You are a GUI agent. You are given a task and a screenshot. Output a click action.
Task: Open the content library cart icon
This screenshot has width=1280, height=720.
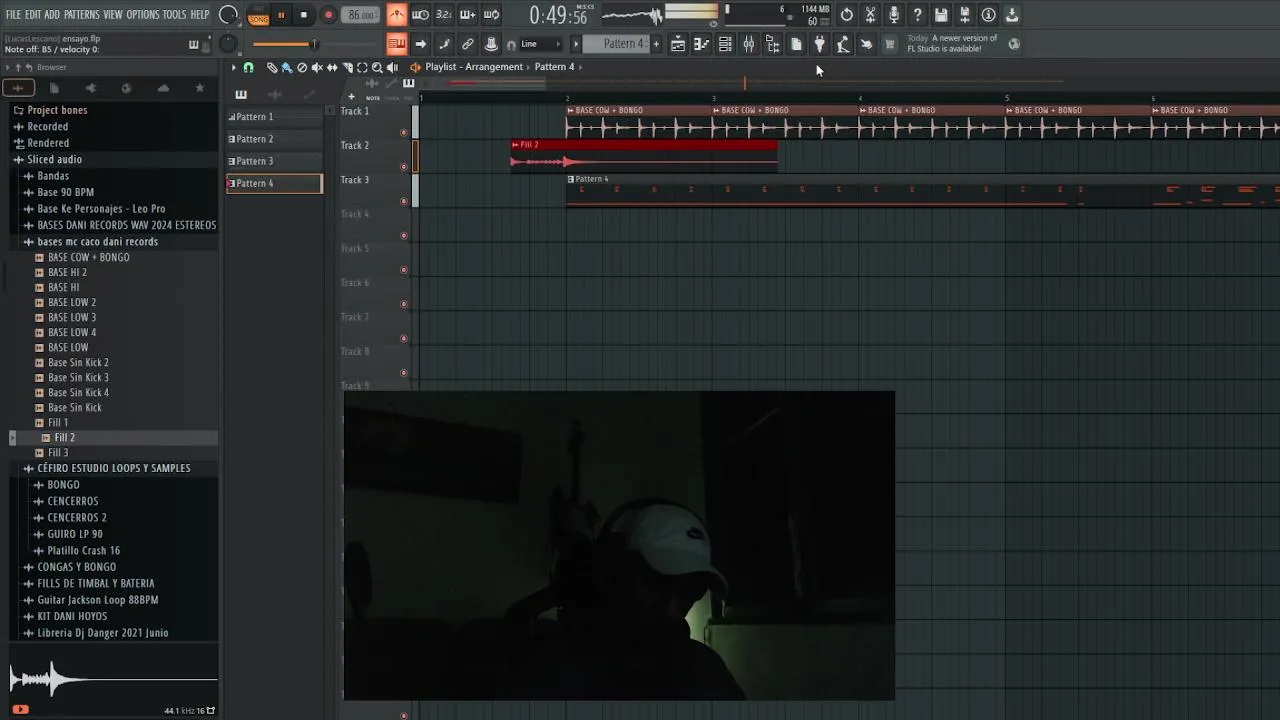coord(890,44)
